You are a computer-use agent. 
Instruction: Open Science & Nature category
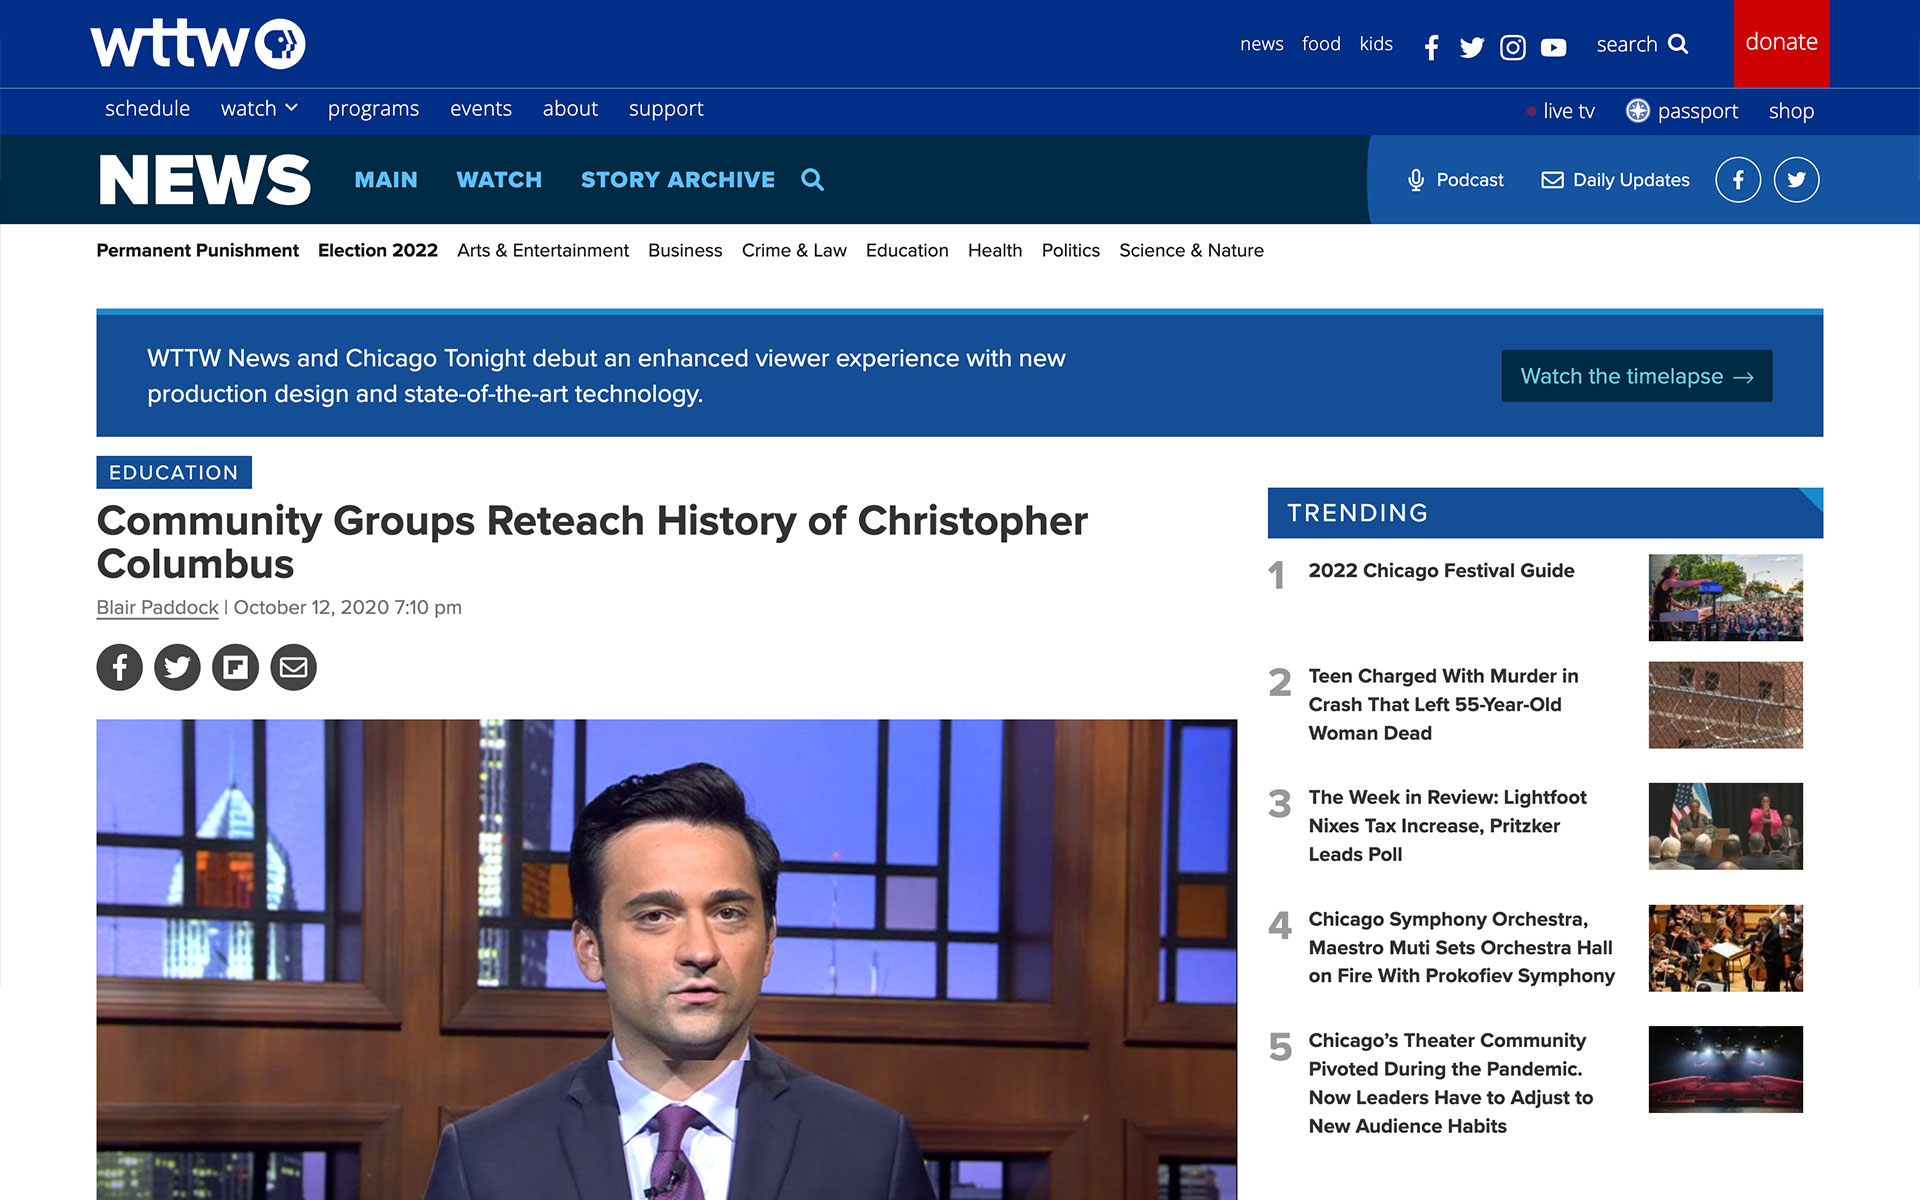(1191, 250)
